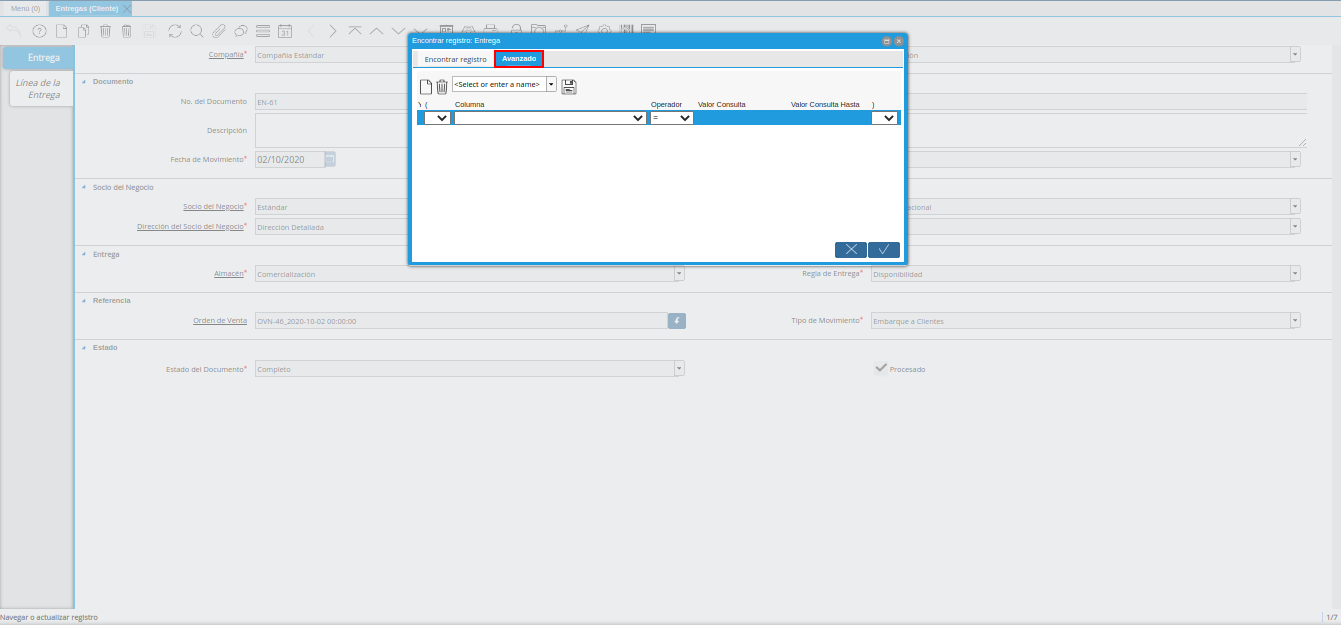Click the 'Navegar o actualizar registro' status text
The height and width of the screenshot is (625, 1341).
pyautogui.click(x=49, y=618)
